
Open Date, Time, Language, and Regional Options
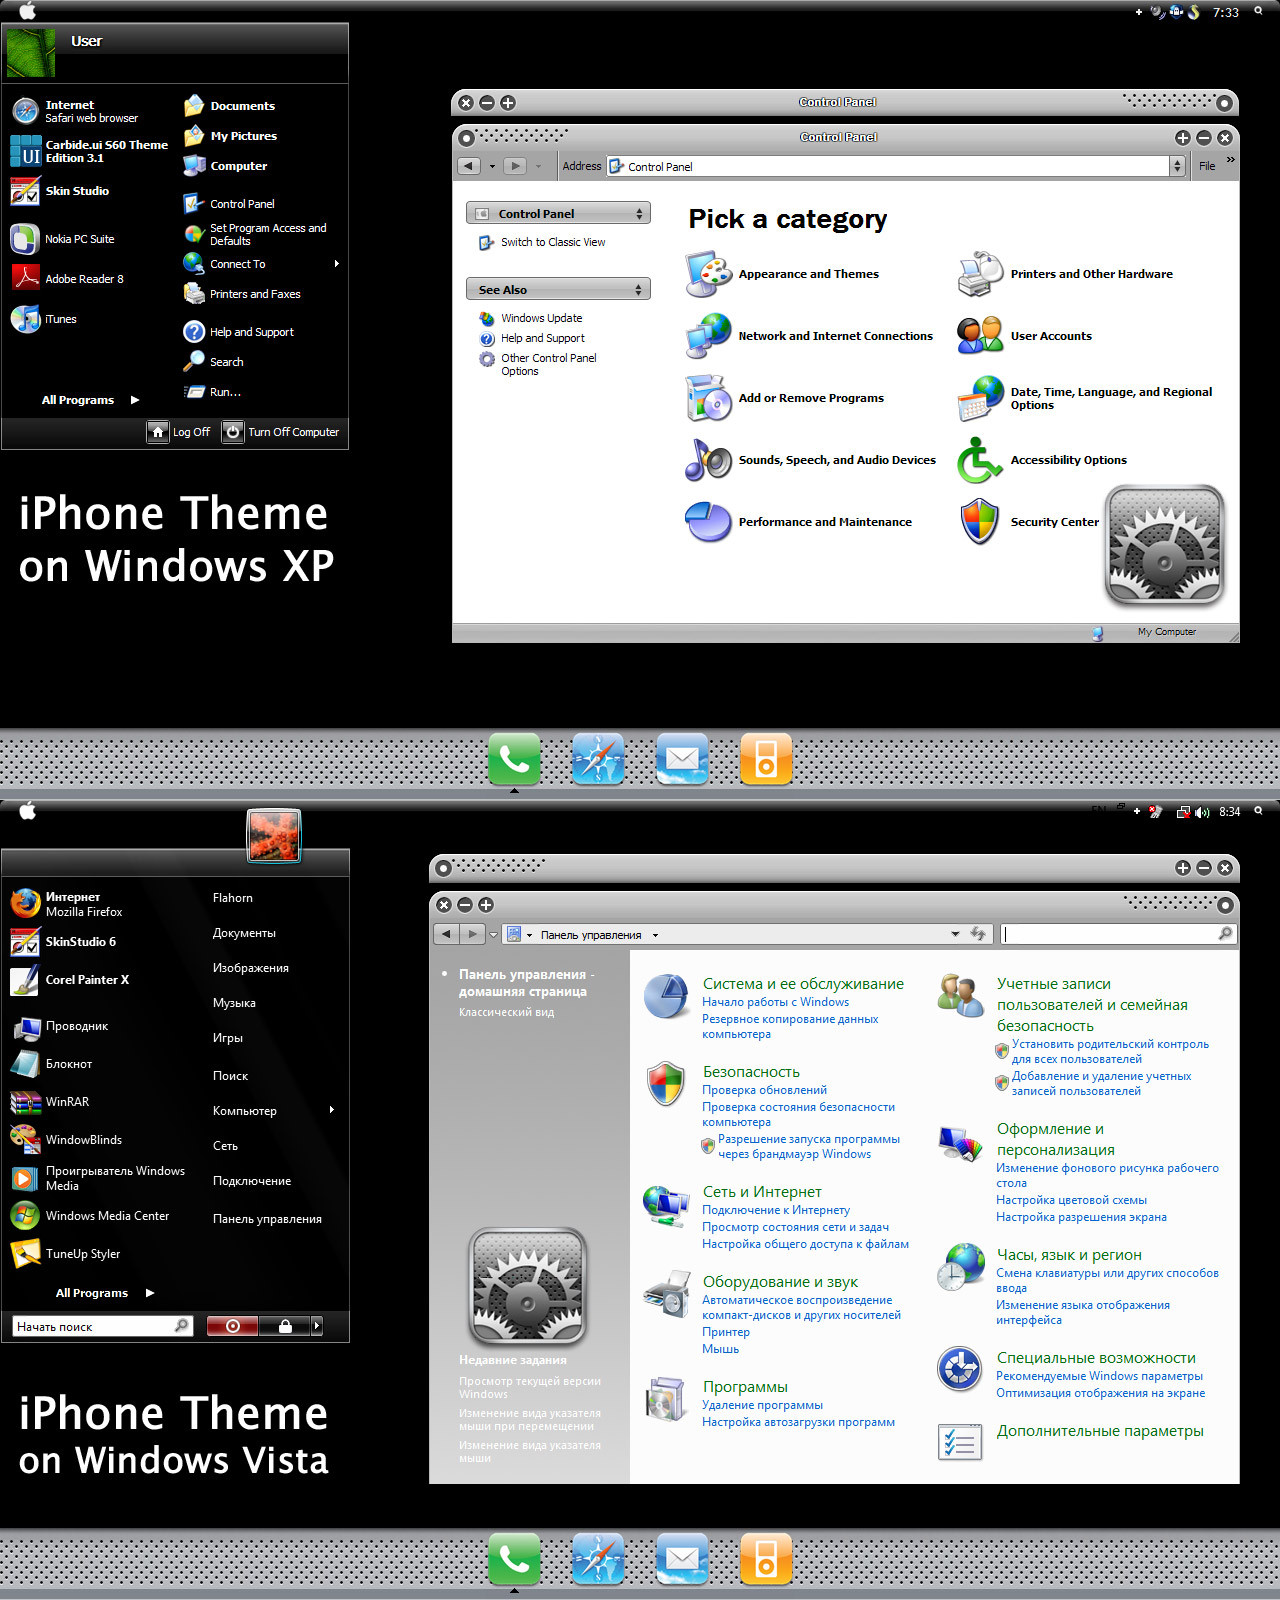1085,398
